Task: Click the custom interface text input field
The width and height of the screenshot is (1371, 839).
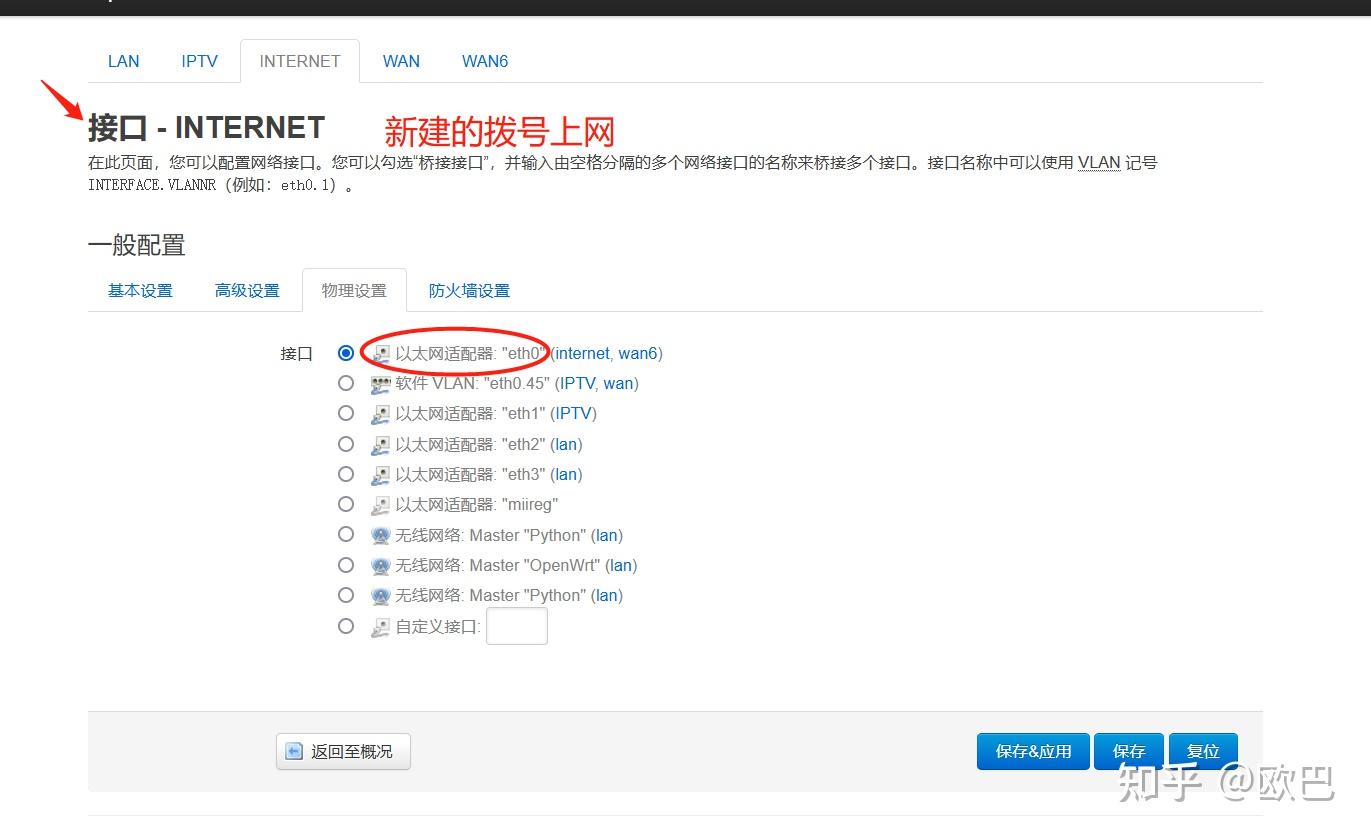Action: point(516,626)
